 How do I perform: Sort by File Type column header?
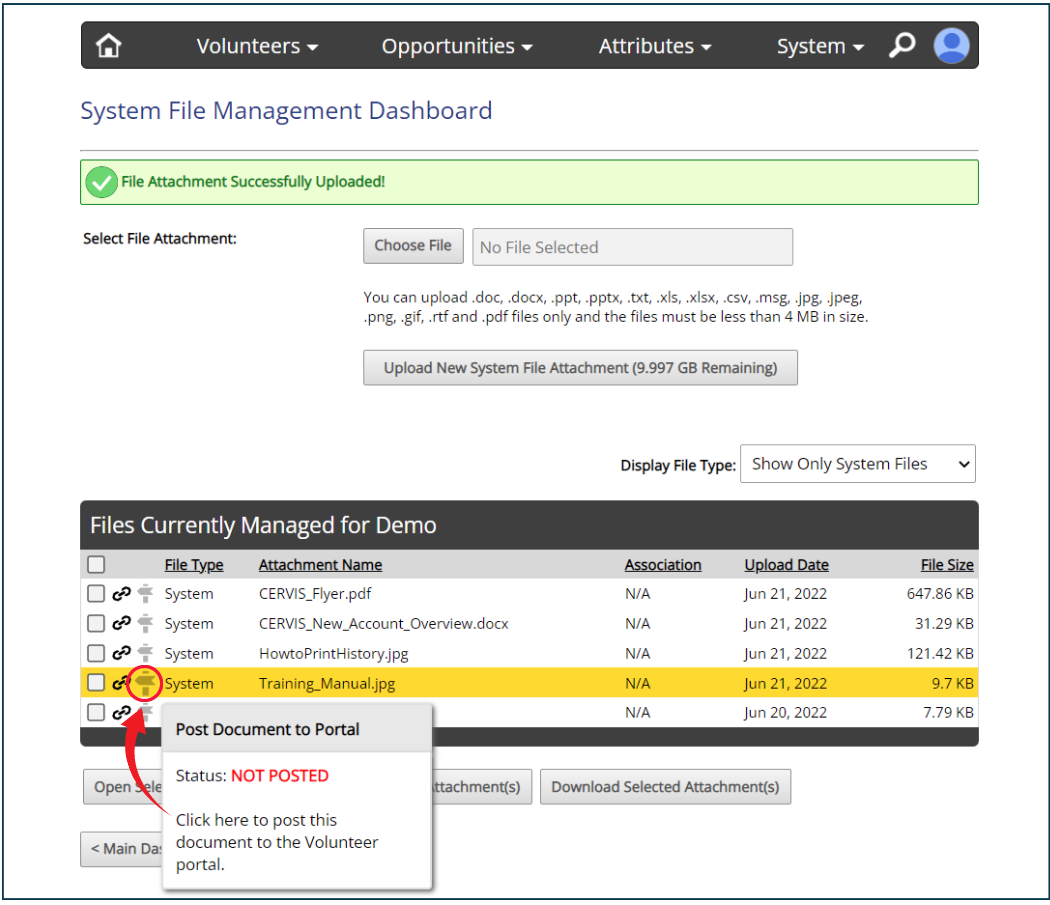click(194, 565)
